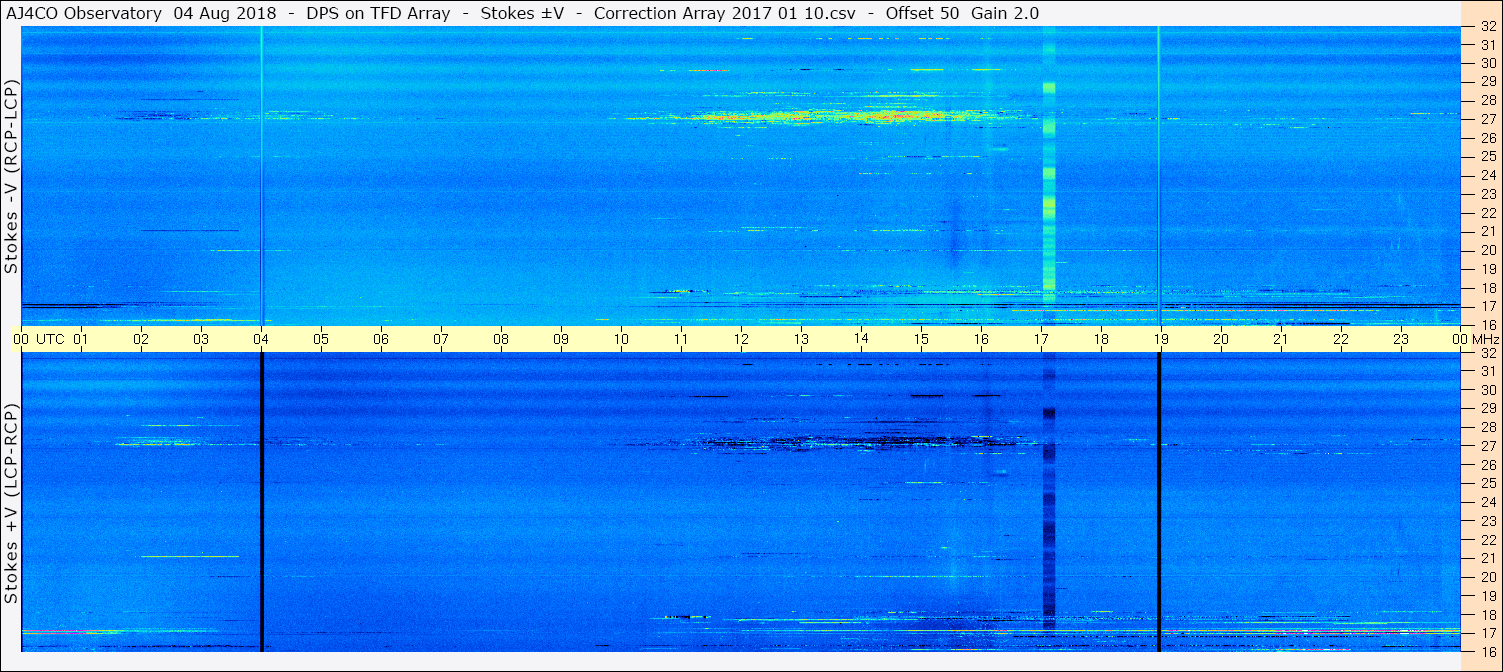This screenshot has height=672, width=1503.
Task: Click the 08 UTC time tick
Action: click(x=501, y=339)
